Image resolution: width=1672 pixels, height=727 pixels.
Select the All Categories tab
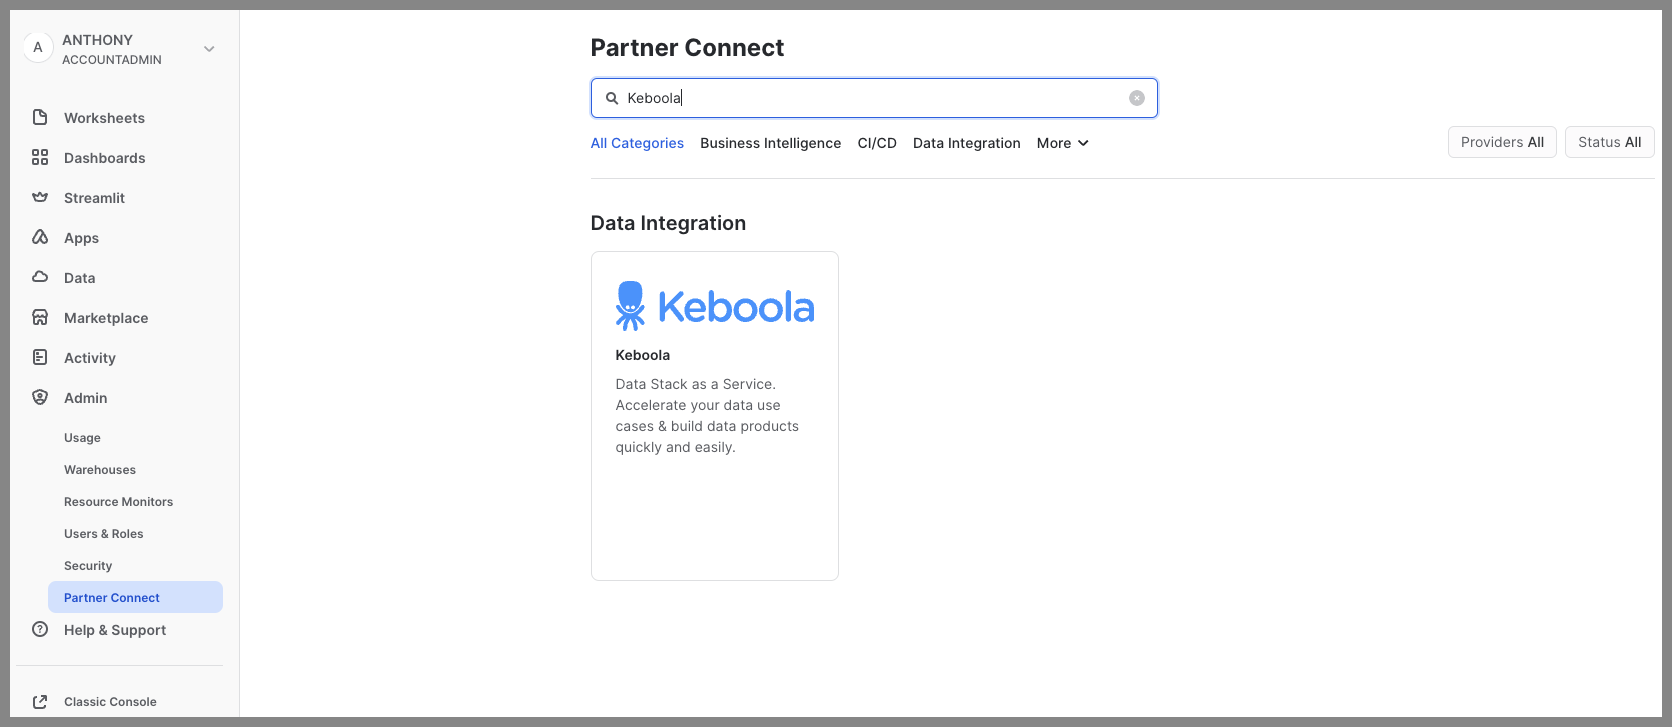click(x=637, y=143)
